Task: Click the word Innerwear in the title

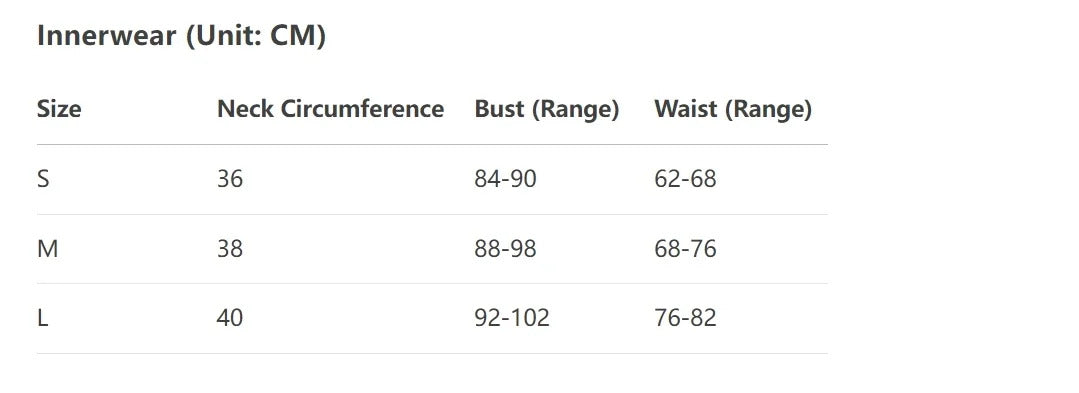Action: (107, 36)
